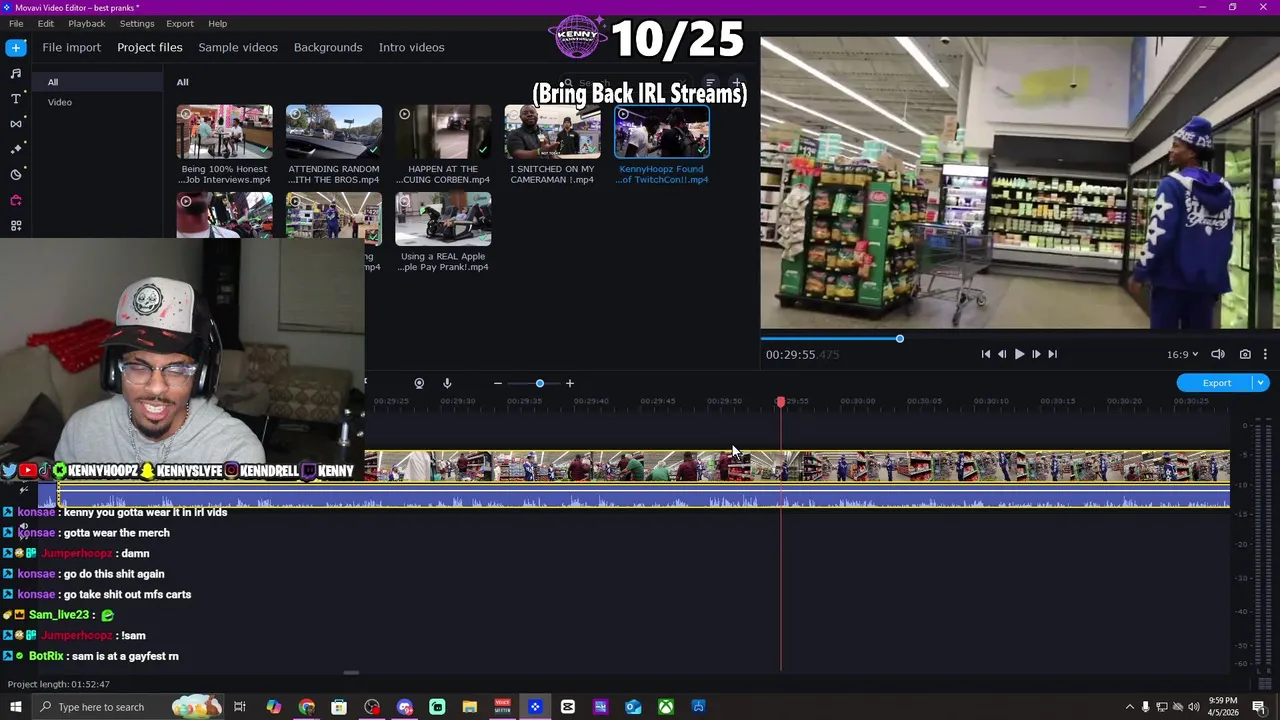Switch to the Sample videos tab
Image resolution: width=1280 pixels, height=720 pixels.
tap(238, 47)
